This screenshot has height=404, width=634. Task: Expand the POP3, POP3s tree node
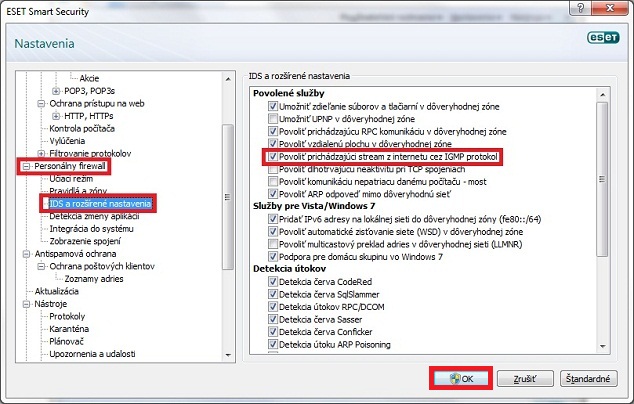pyautogui.click(x=56, y=91)
